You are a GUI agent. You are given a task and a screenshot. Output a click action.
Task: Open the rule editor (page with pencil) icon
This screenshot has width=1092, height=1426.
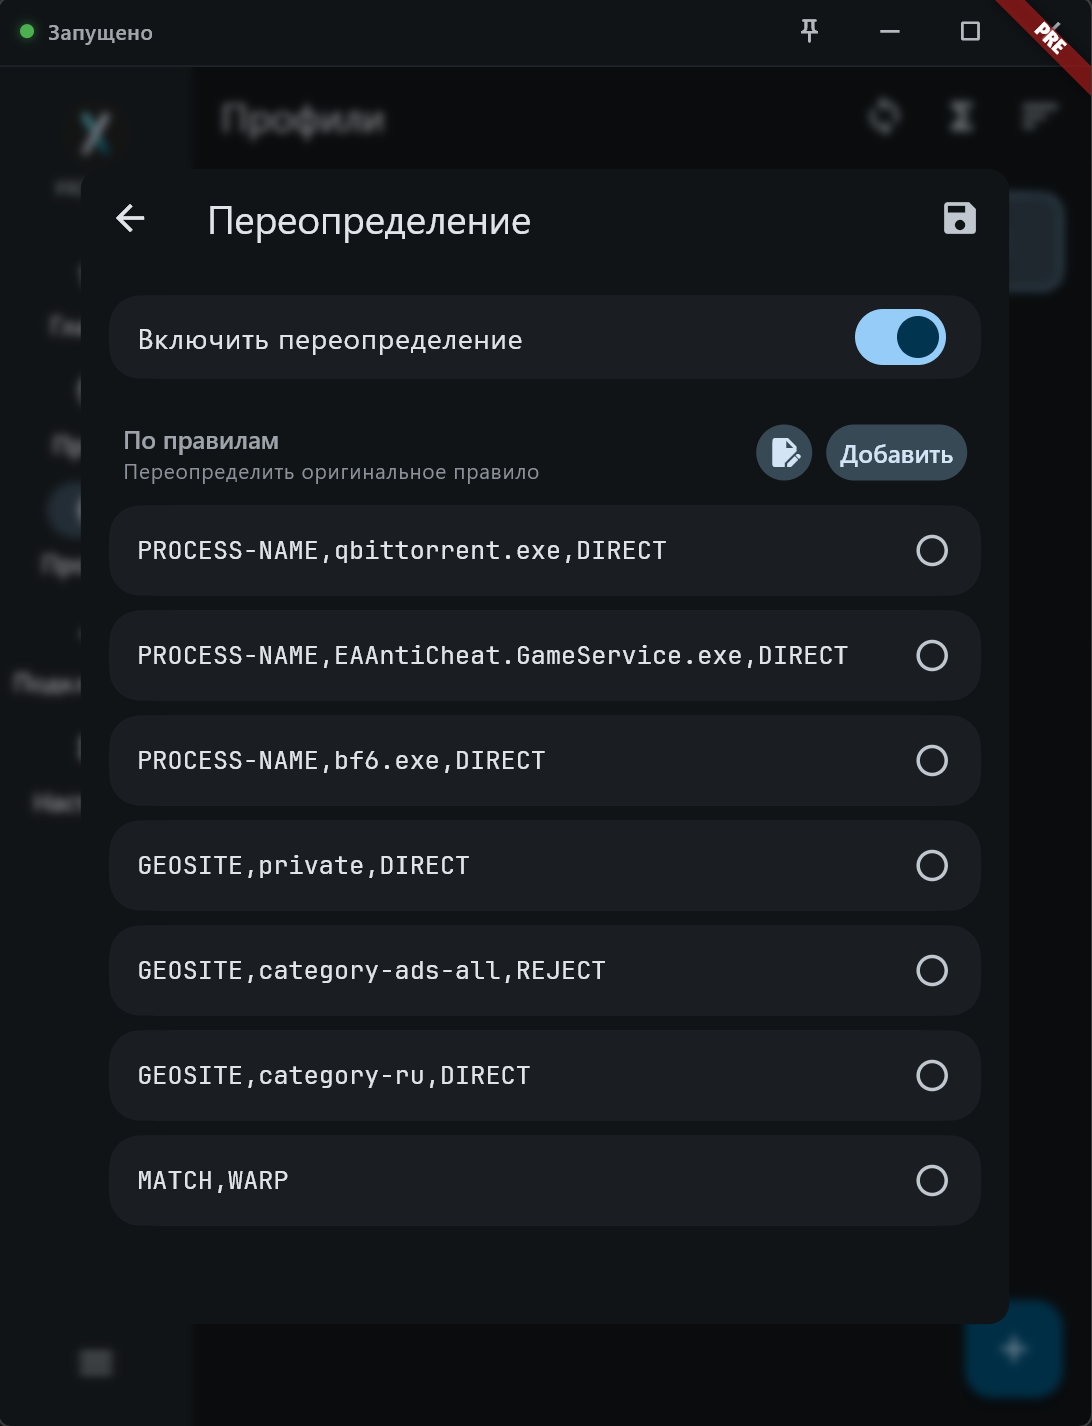[x=784, y=453]
